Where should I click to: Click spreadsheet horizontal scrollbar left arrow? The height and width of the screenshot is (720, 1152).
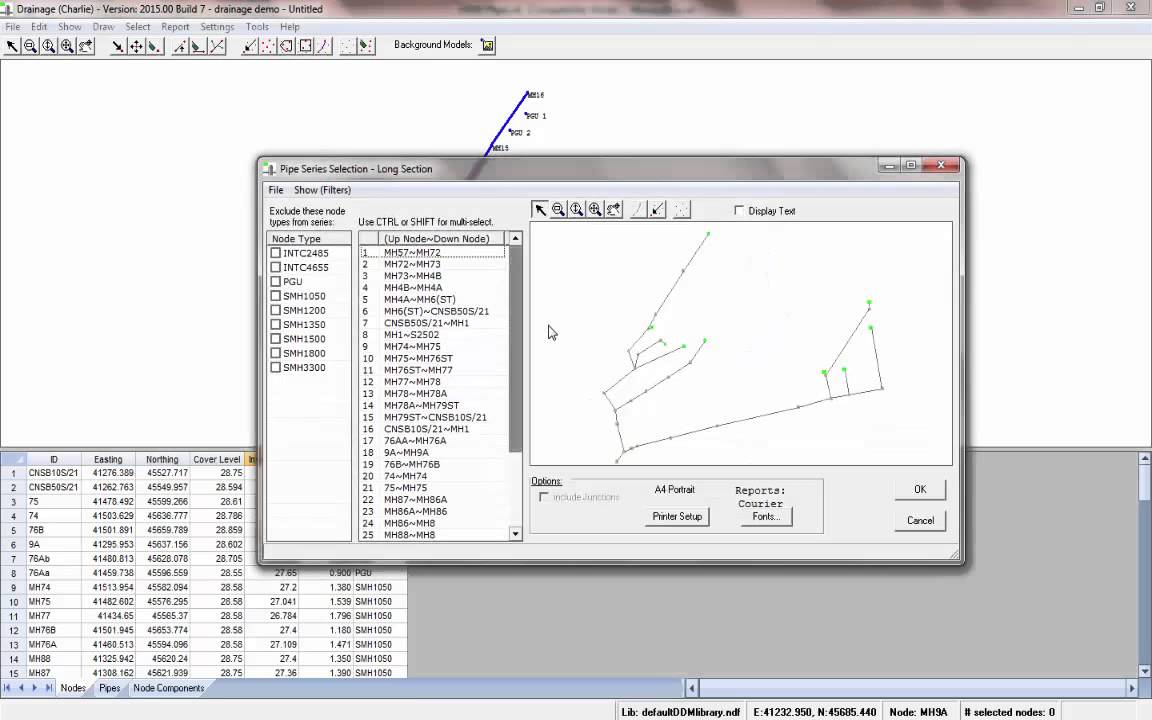(691, 688)
